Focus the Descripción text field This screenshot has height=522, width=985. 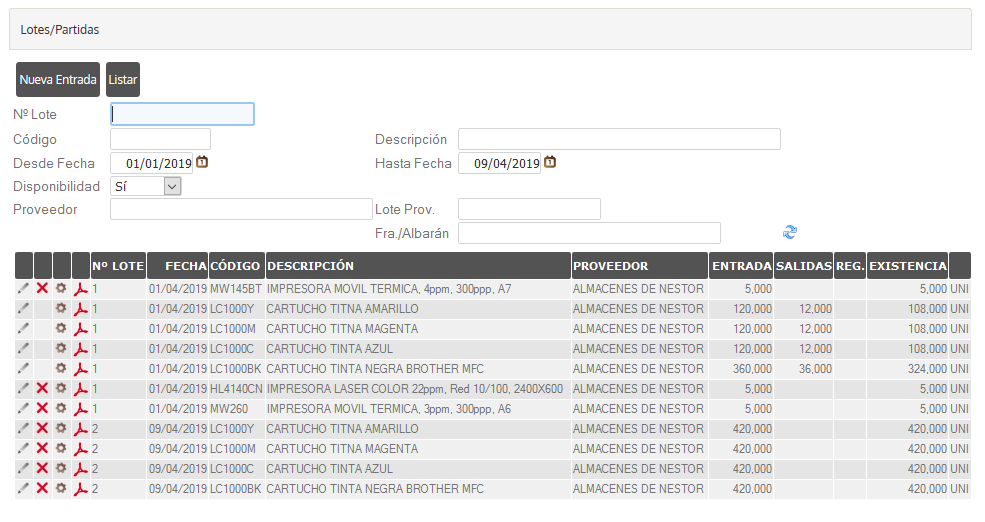[x=618, y=139]
